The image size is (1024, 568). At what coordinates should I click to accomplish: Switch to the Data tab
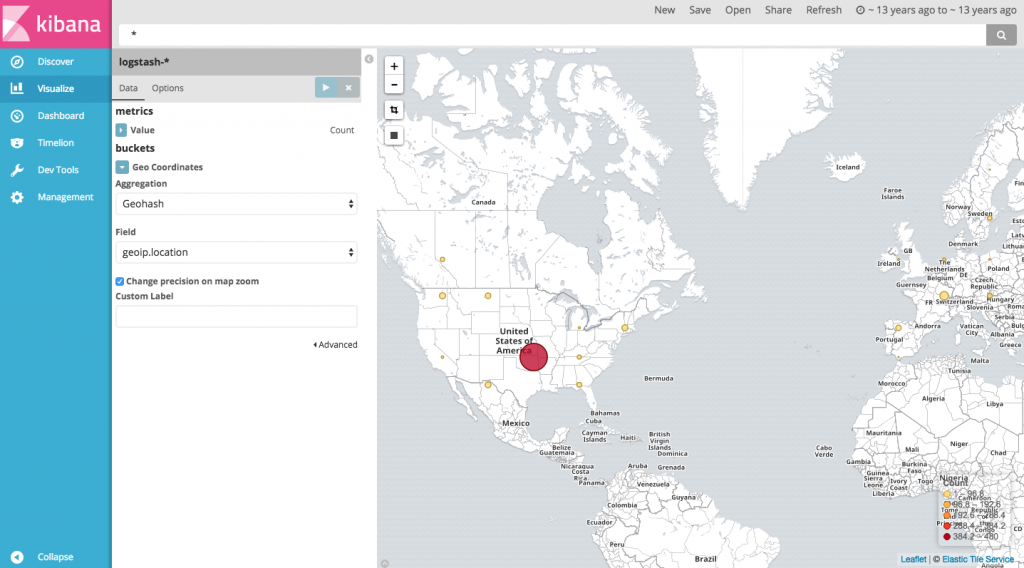click(128, 88)
